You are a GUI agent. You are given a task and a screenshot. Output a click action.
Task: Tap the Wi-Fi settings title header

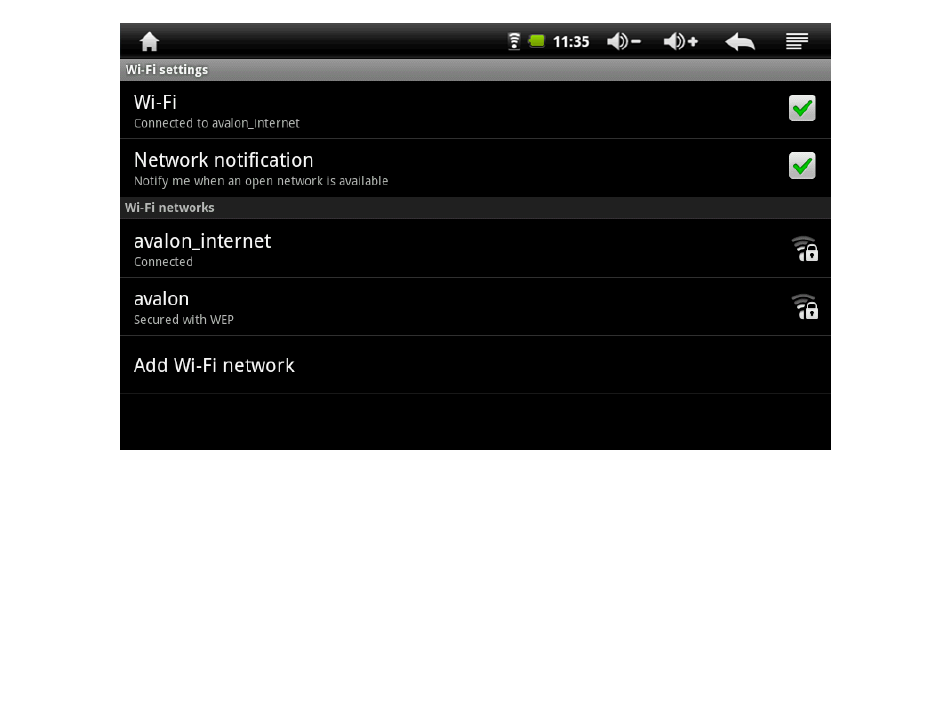[167, 70]
